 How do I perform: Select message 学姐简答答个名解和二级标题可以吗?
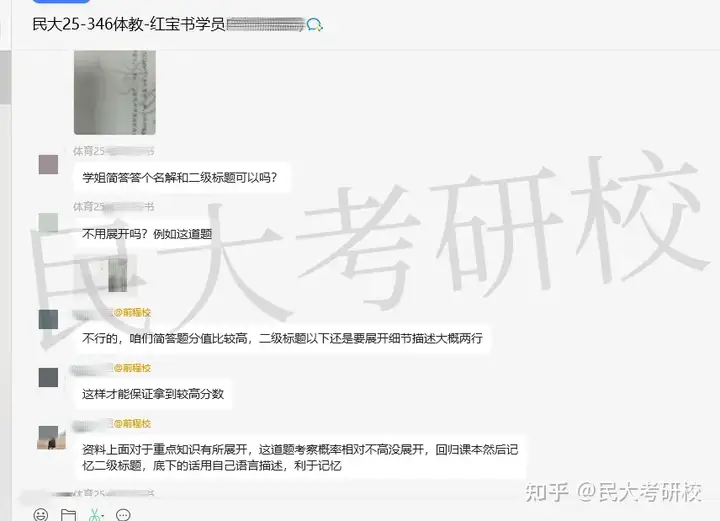182,178
